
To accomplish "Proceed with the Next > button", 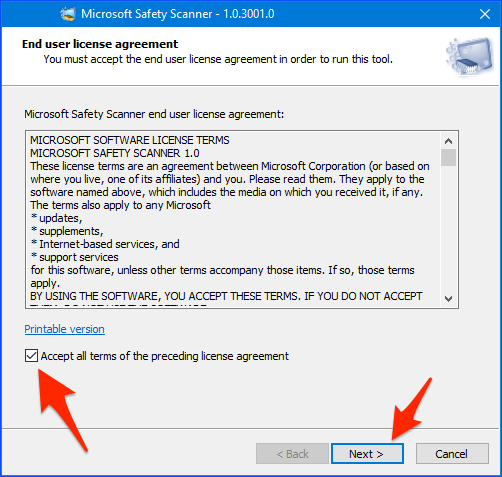I will [367, 454].
